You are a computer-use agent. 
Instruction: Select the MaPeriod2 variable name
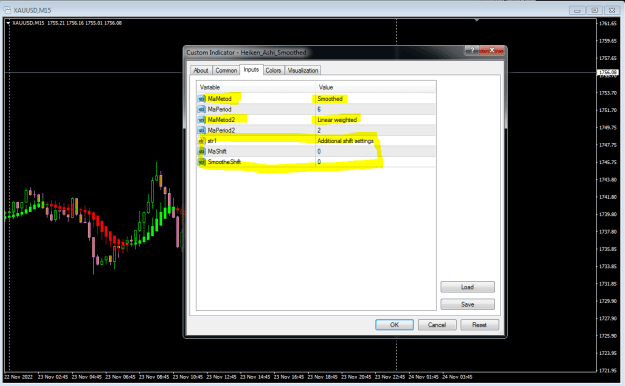tap(221, 130)
